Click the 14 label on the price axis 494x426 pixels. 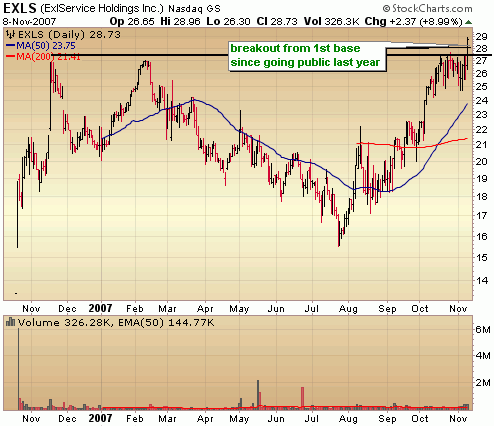(482, 280)
